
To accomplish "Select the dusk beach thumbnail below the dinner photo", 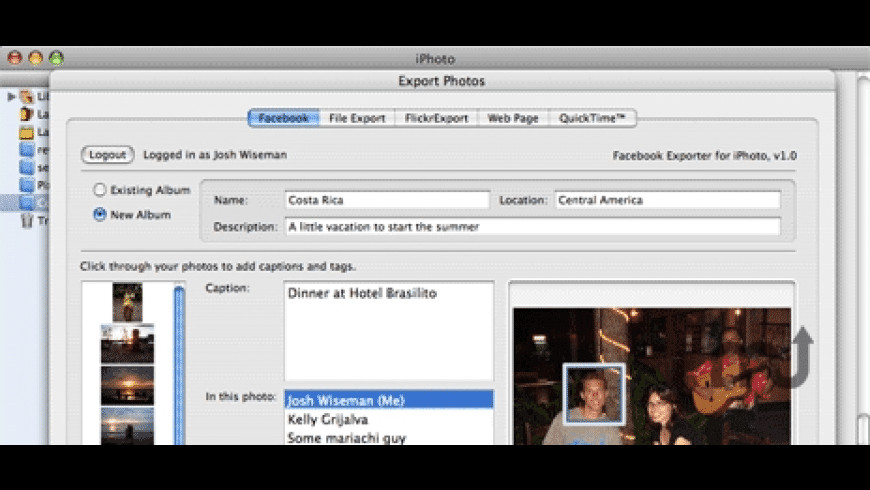I will tap(127, 344).
